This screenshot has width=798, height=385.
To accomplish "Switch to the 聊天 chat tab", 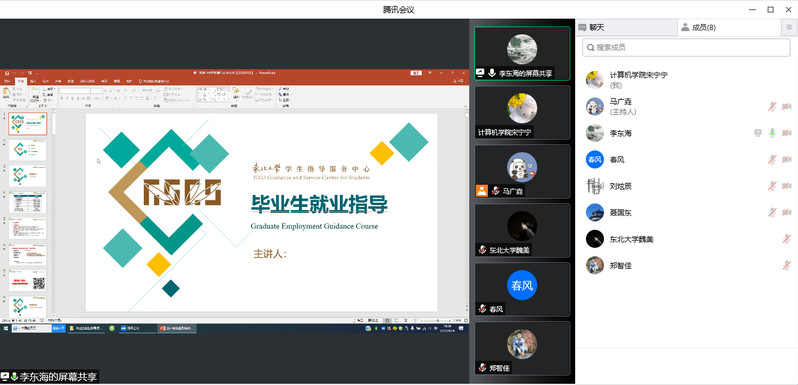I will coord(626,28).
